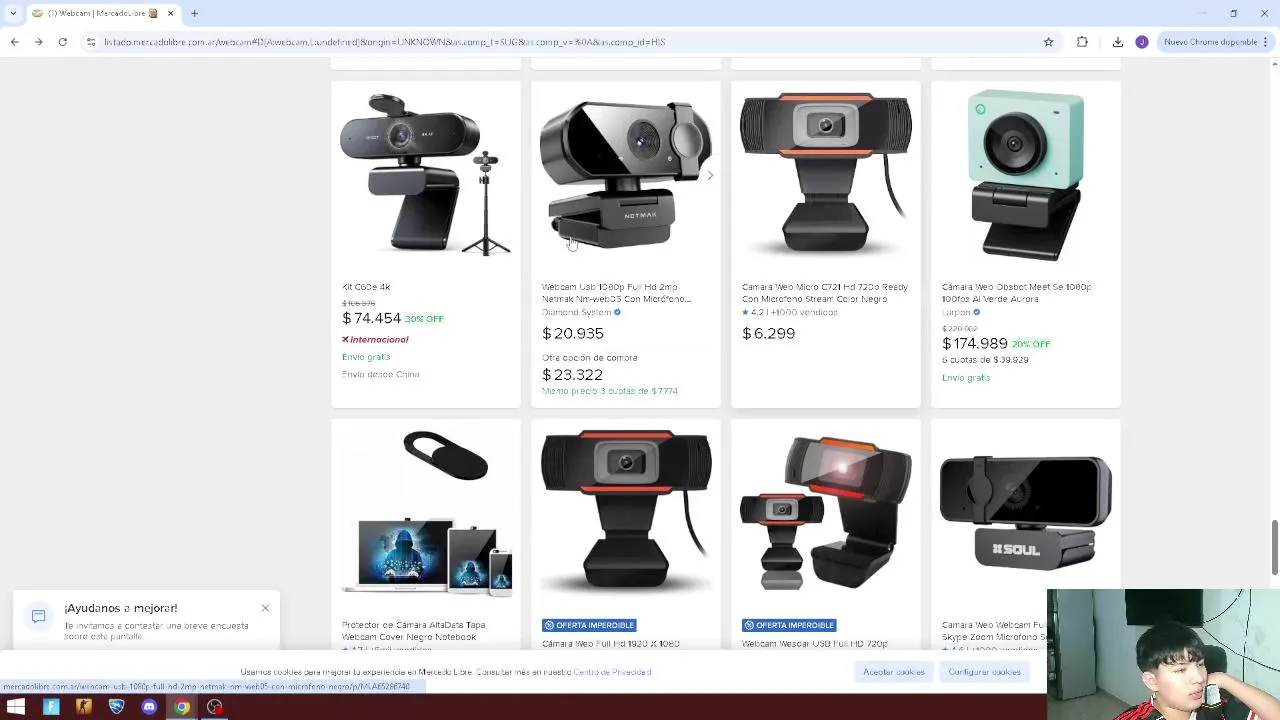Screen dimensions: 1280x720
Task: Open the Chrome downloads icon
Action: coord(1117,42)
